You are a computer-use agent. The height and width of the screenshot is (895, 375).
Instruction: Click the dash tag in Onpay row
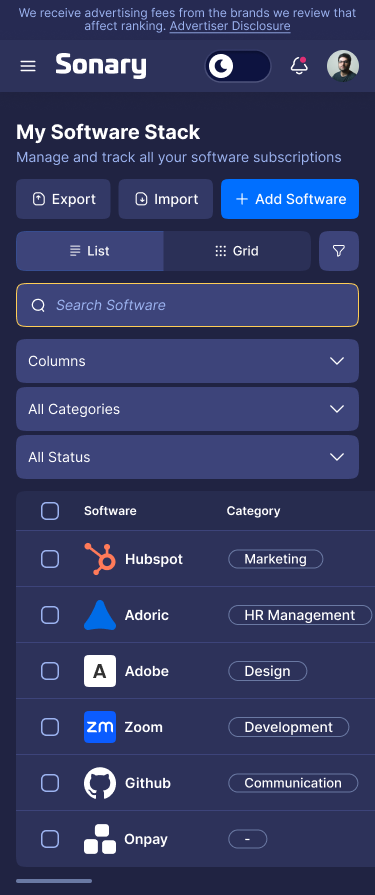tap(248, 839)
